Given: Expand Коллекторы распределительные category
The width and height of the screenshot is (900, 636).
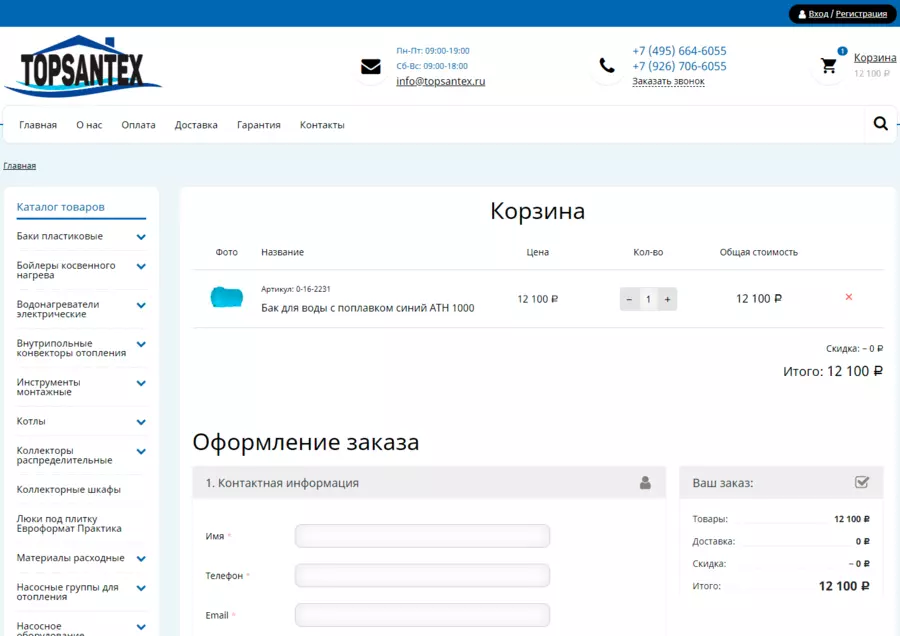Looking at the screenshot, I should coord(141,451).
